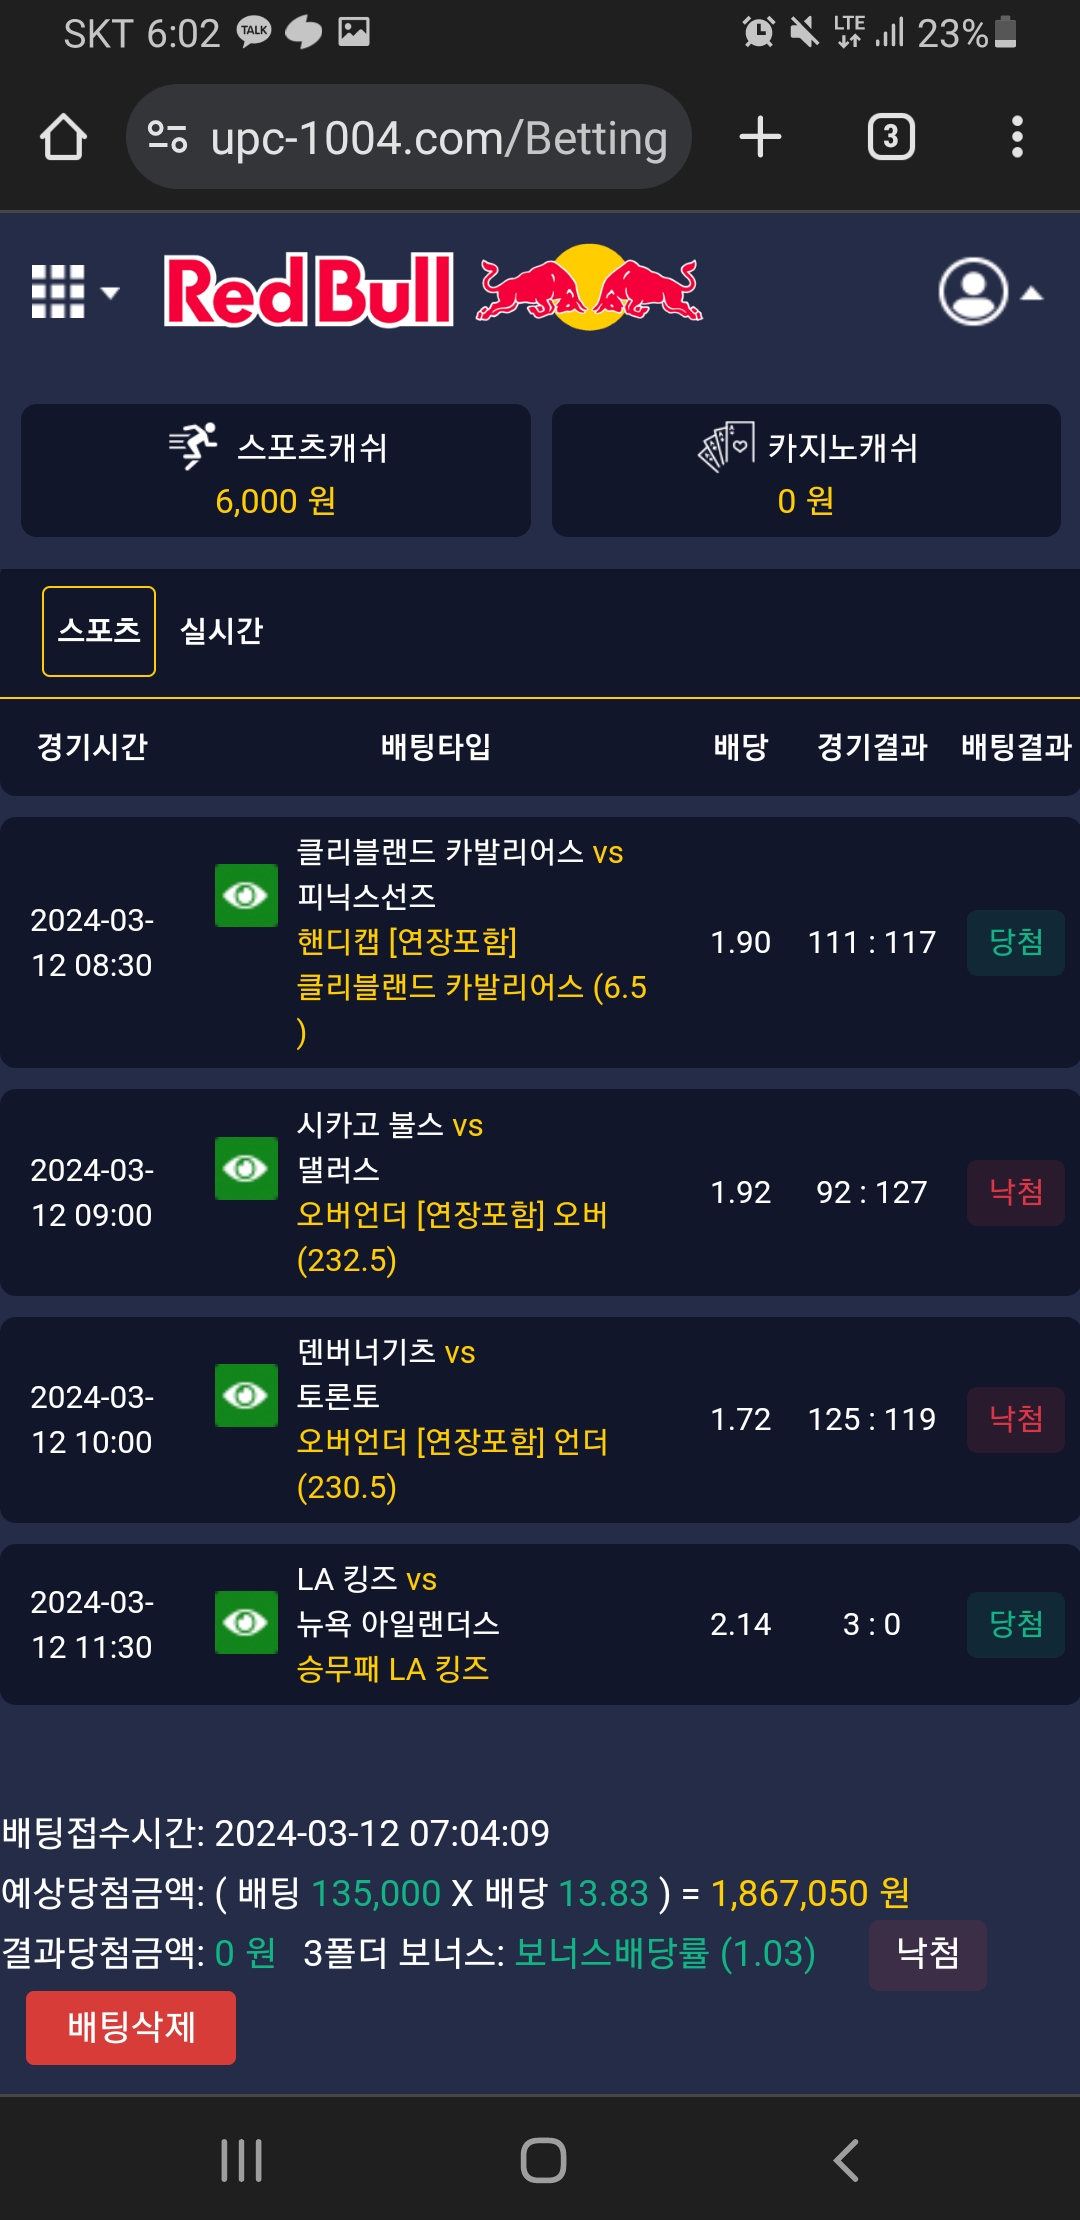1080x2220 pixels.
Task: Tap the site info icon in address bar
Action: 167,137
